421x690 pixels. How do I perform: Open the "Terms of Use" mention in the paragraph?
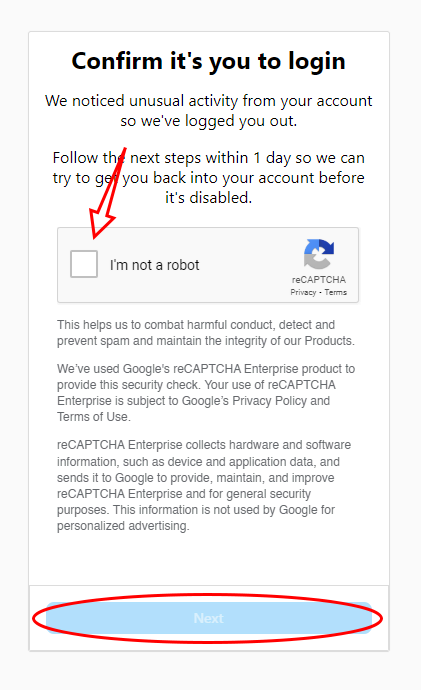pos(92,417)
